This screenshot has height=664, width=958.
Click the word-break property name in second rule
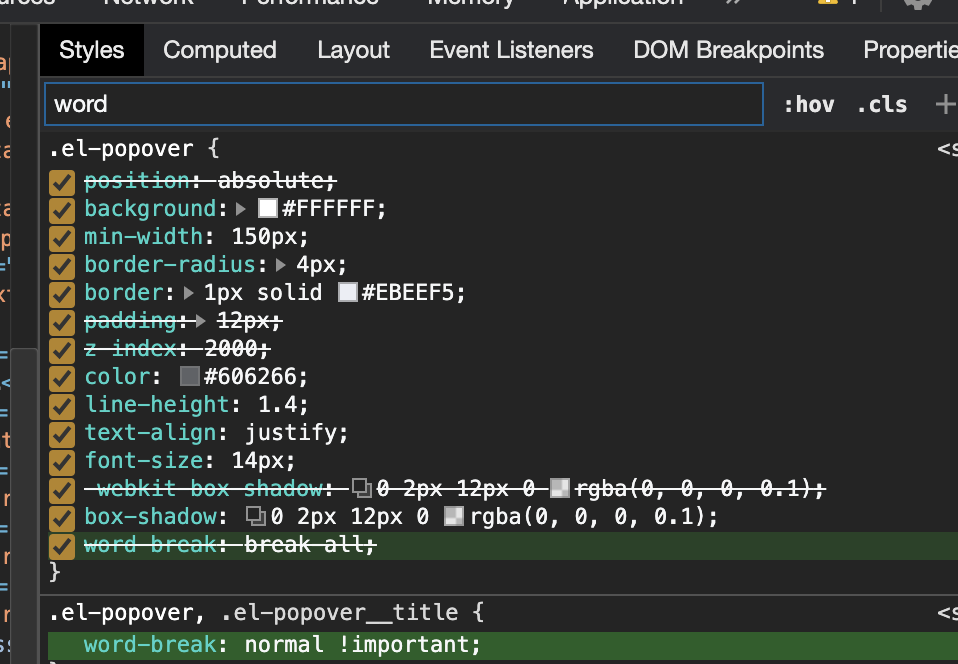[150, 644]
